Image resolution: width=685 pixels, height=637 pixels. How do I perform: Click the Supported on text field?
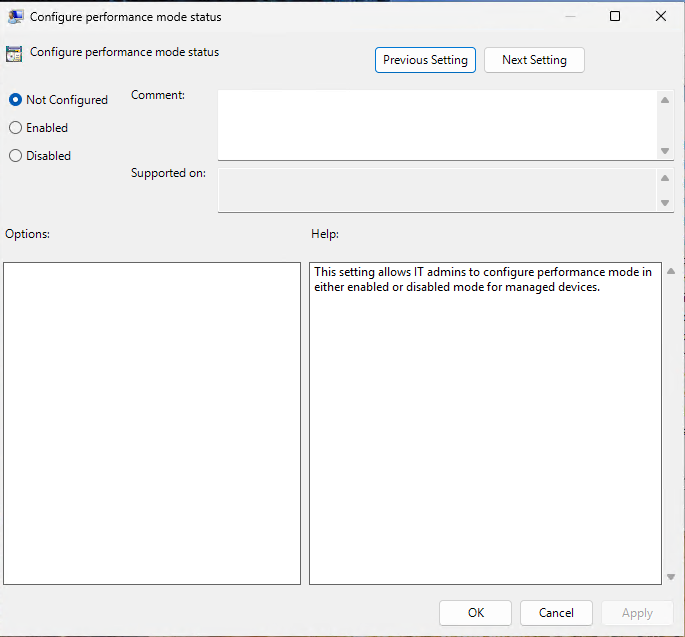(437, 190)
